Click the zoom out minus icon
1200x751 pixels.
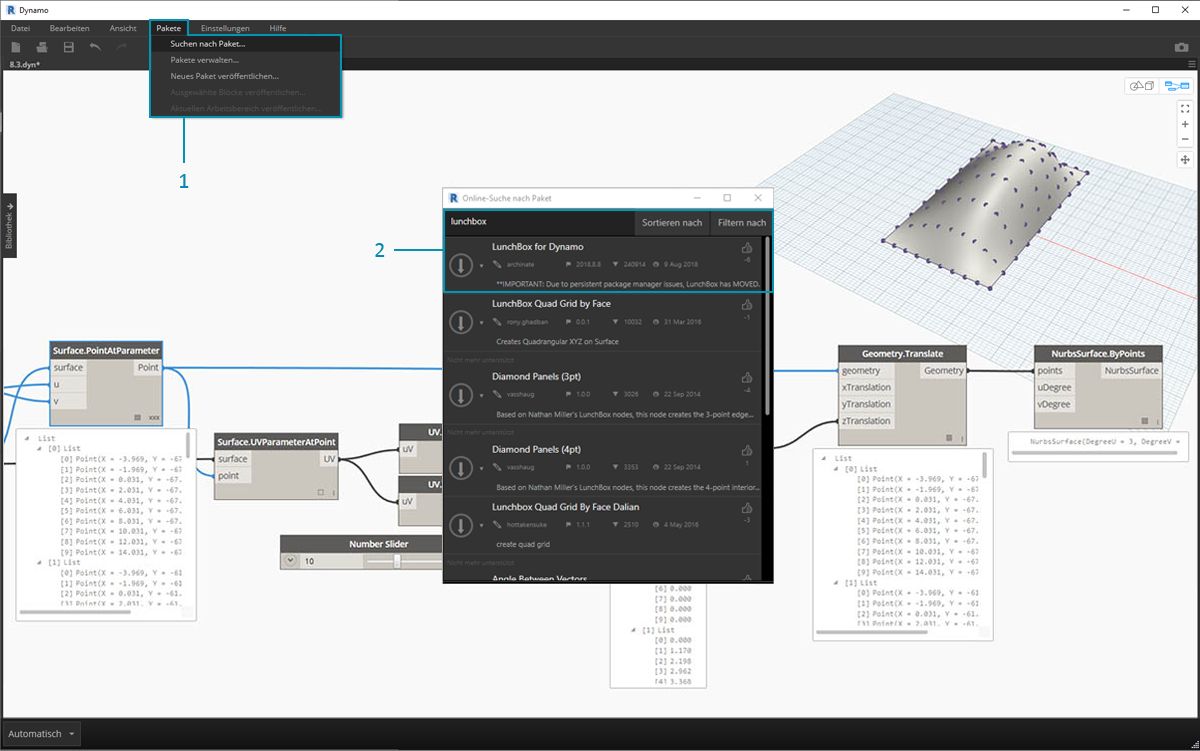pyautogui.click(x=1185, y=139)
